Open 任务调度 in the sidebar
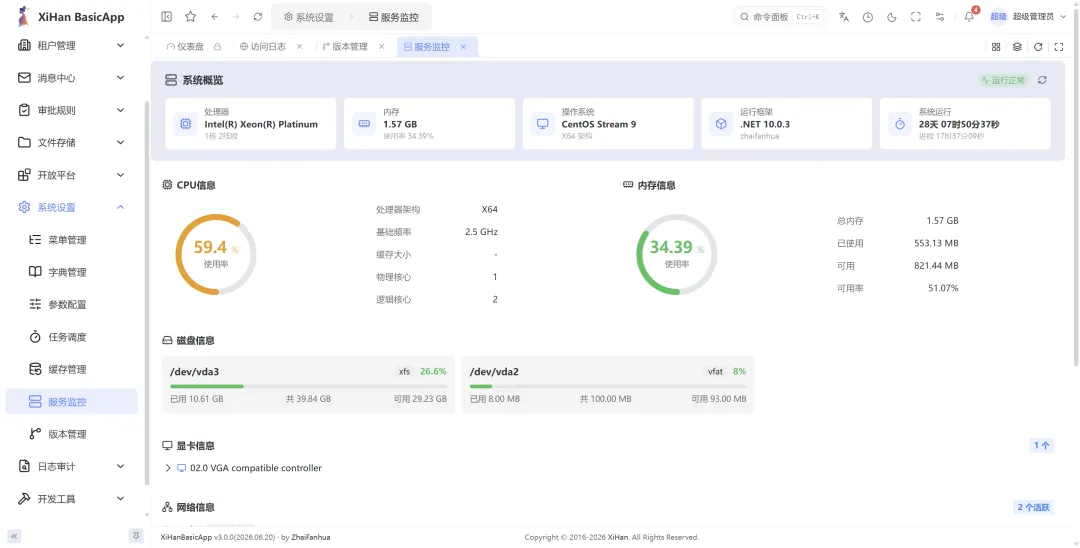 point(72,337)
